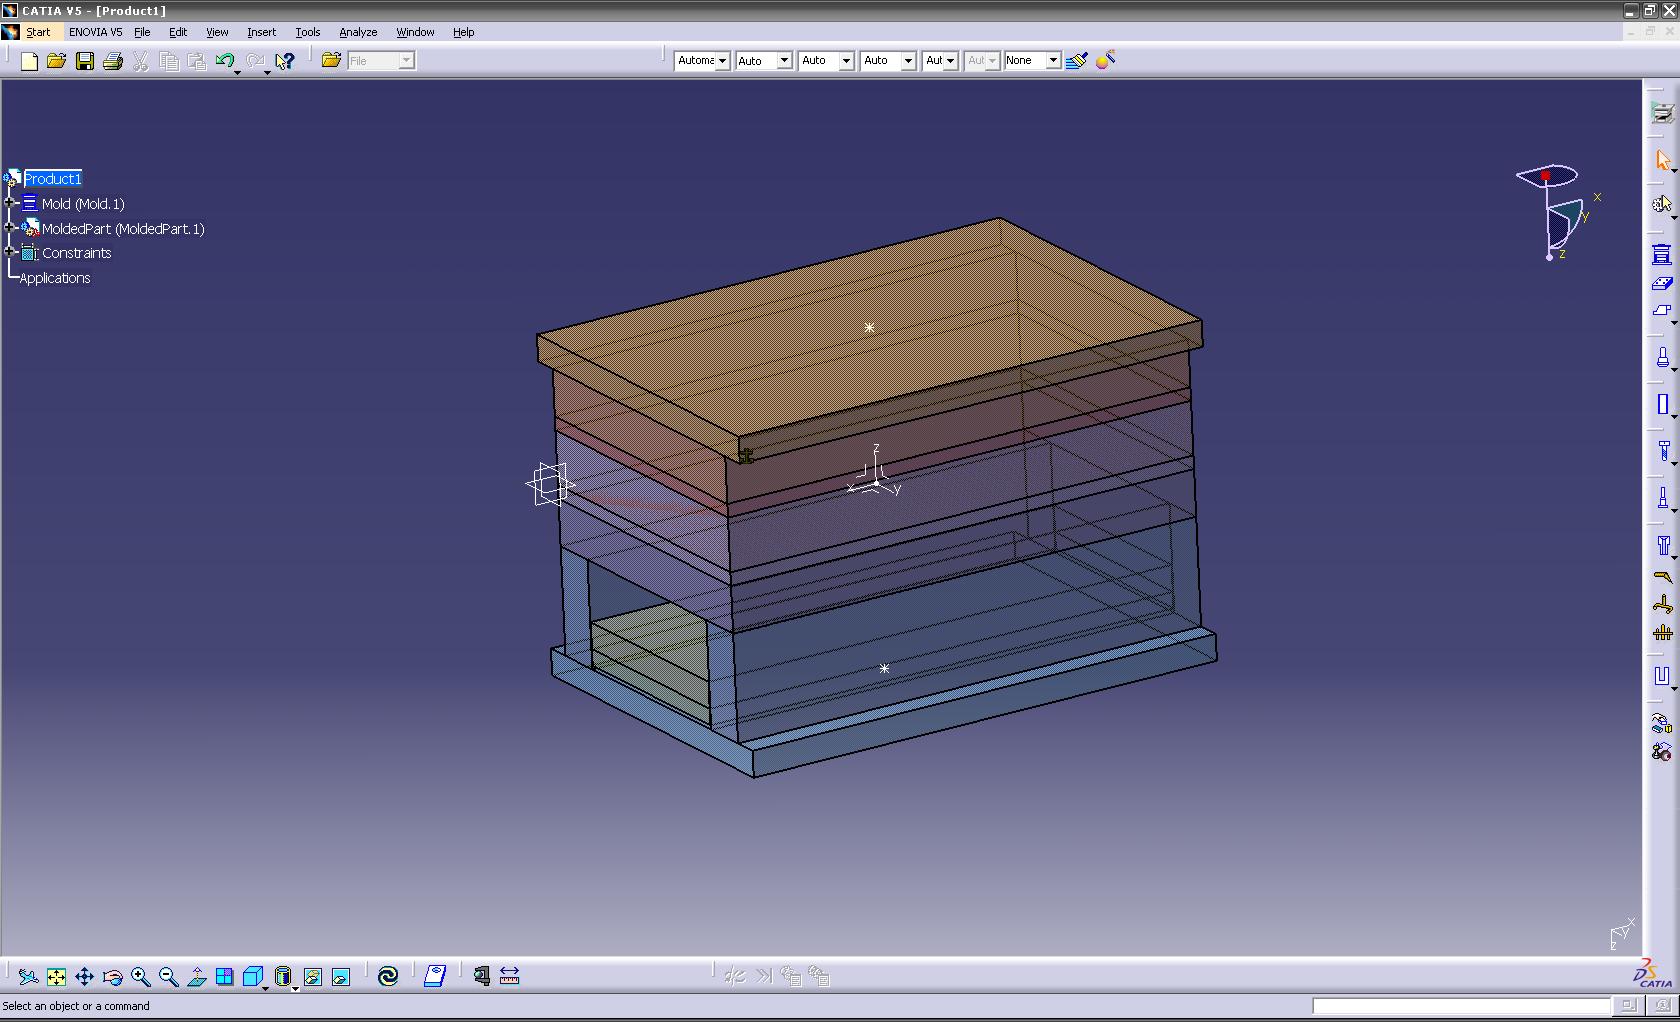Open the Tools menu
This screenshot has width=1680, height=1022.
tap(308, 32)
